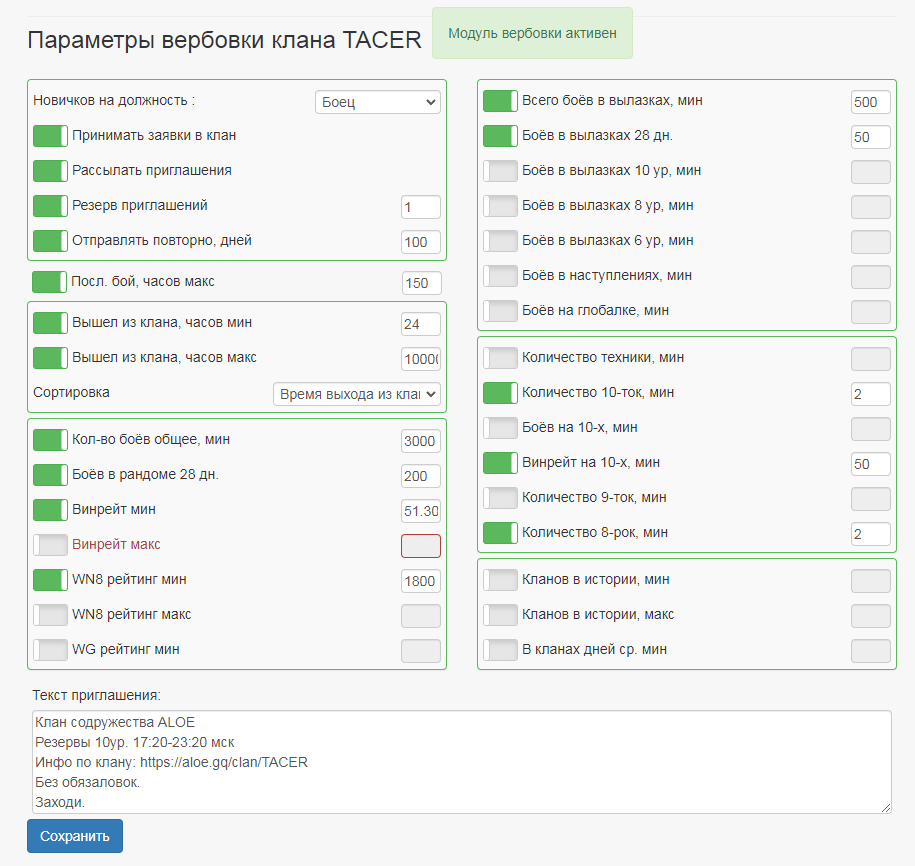Click inside the 'Текст приглашения' text area
Image resolution: width=915 pixels, height=866 pixels.
click(x=458, y=761)
